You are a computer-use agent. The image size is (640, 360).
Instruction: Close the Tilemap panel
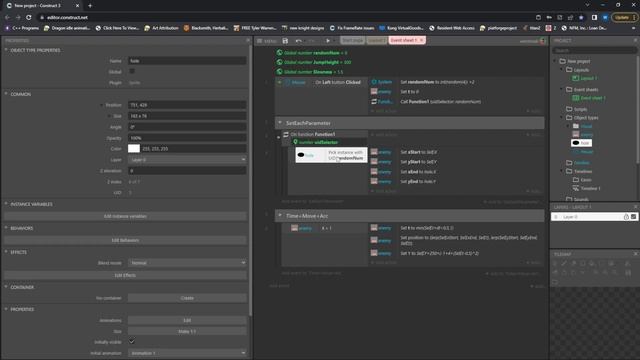pyautogui.click(x=635, y=254)
